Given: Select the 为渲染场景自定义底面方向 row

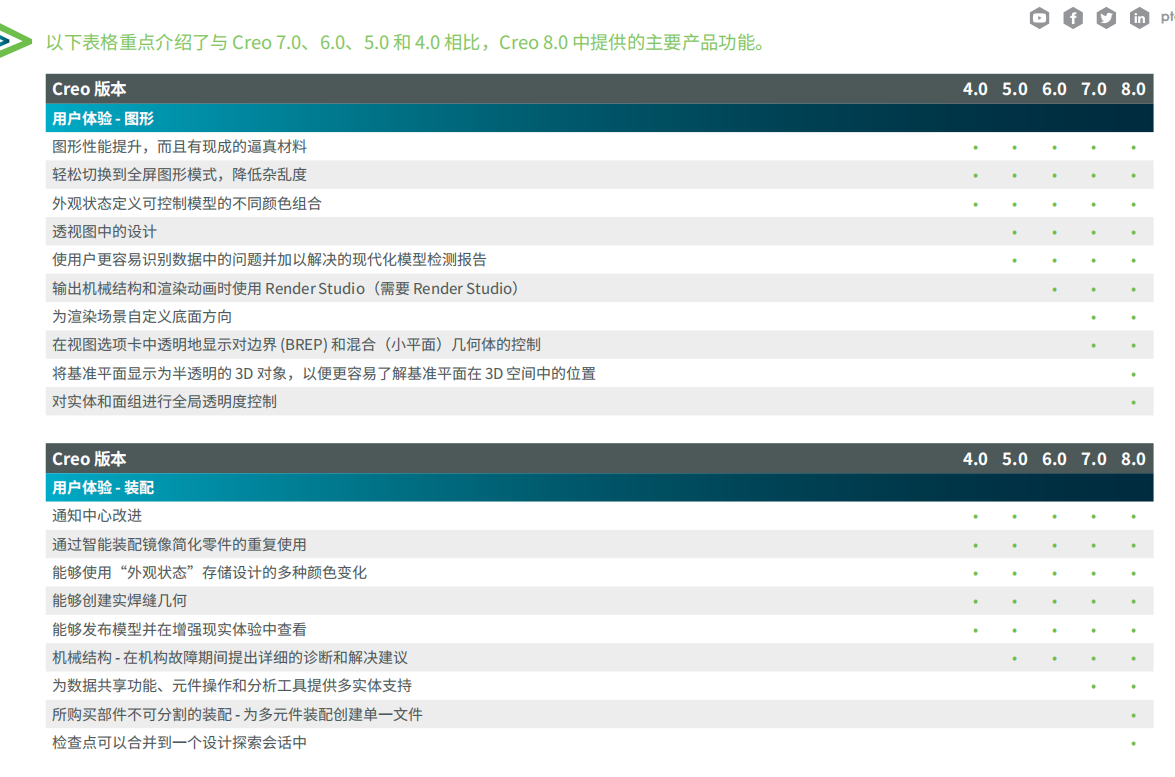Looking at the screenshot, I should pyautogui.click(x=142, y=317).
